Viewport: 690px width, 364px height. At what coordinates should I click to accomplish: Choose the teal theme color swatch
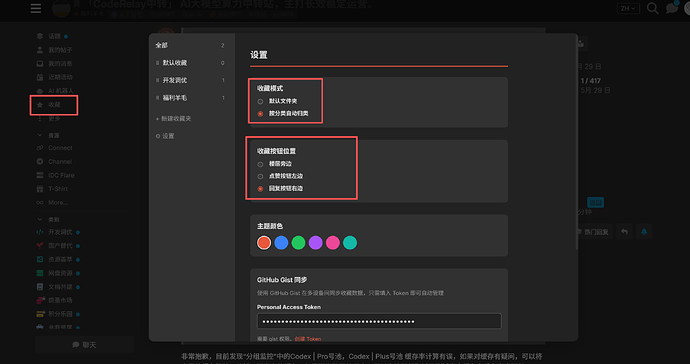[350, 243]
